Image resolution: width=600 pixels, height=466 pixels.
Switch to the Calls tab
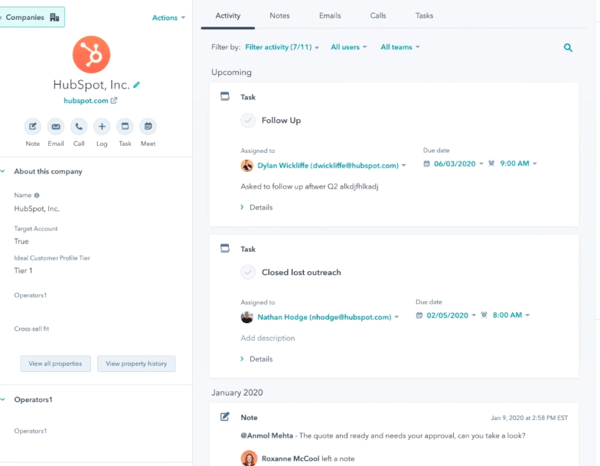pos(378,16)
